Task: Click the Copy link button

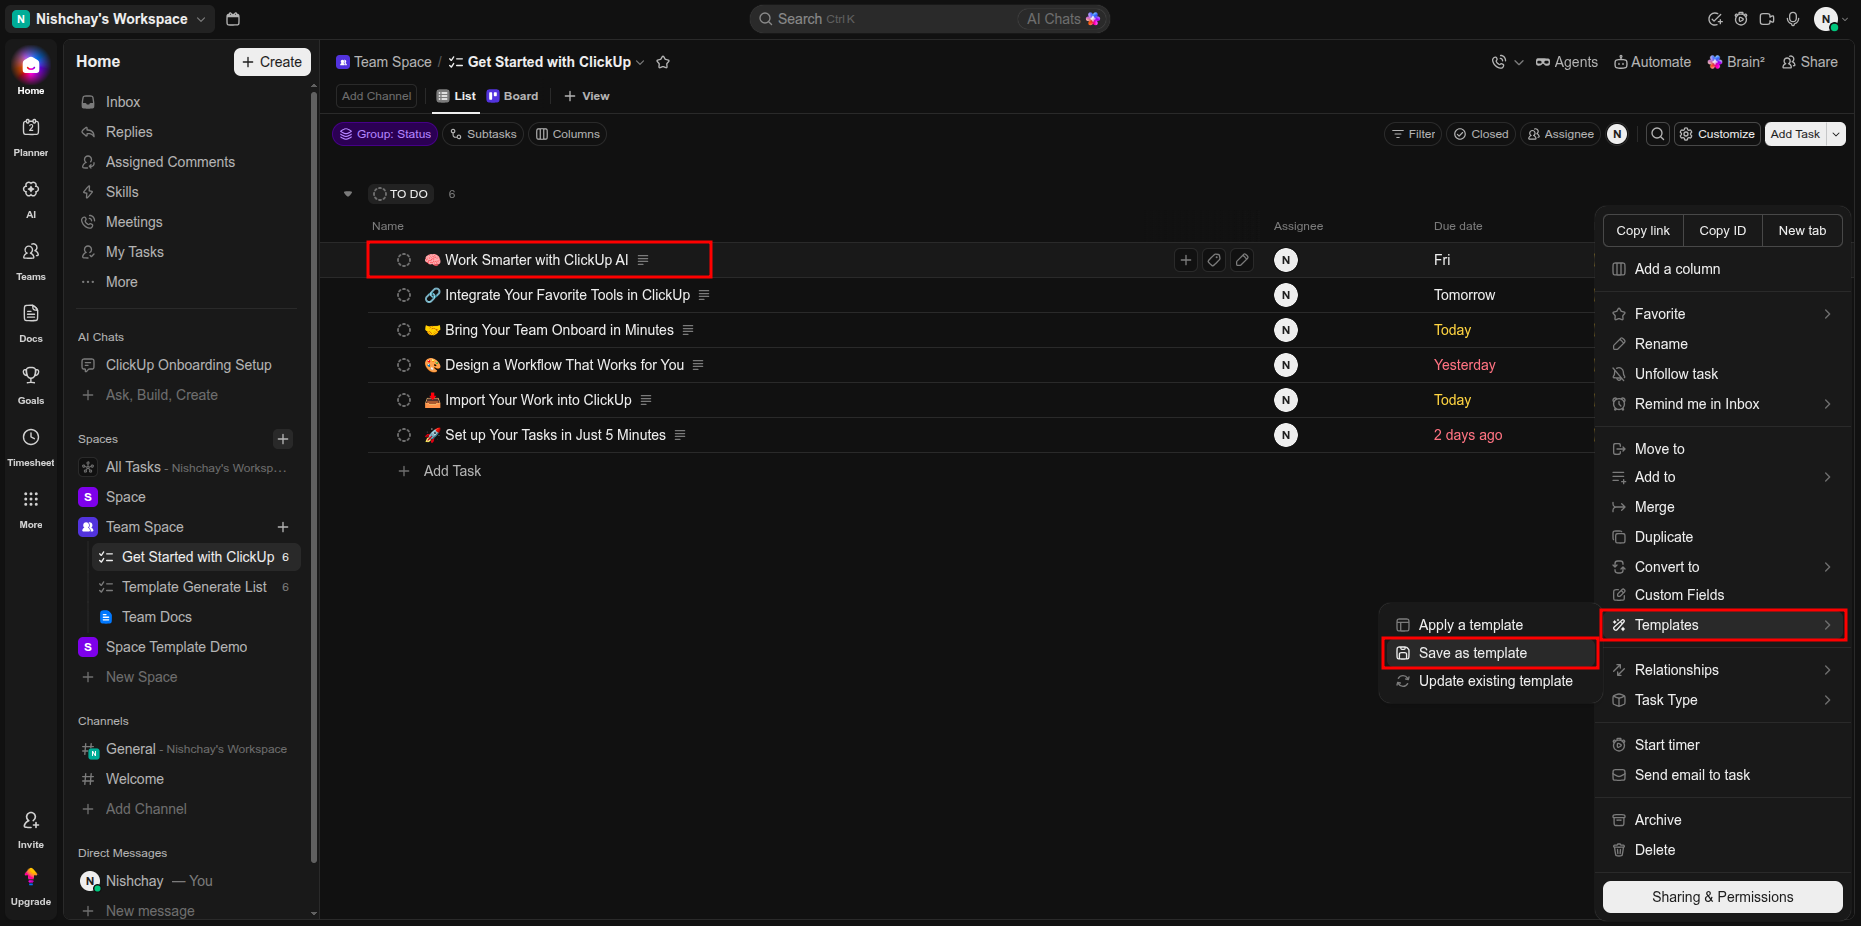Action: coord(1643,230)
